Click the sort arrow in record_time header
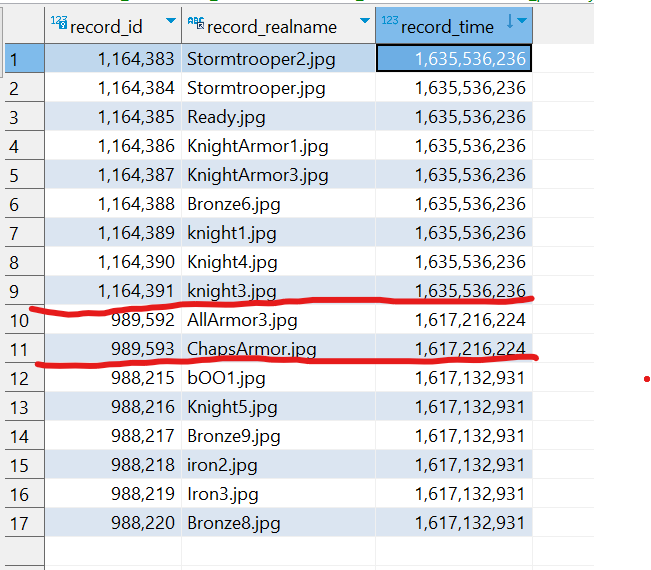The image size is (651, 570). click(510, 21)
